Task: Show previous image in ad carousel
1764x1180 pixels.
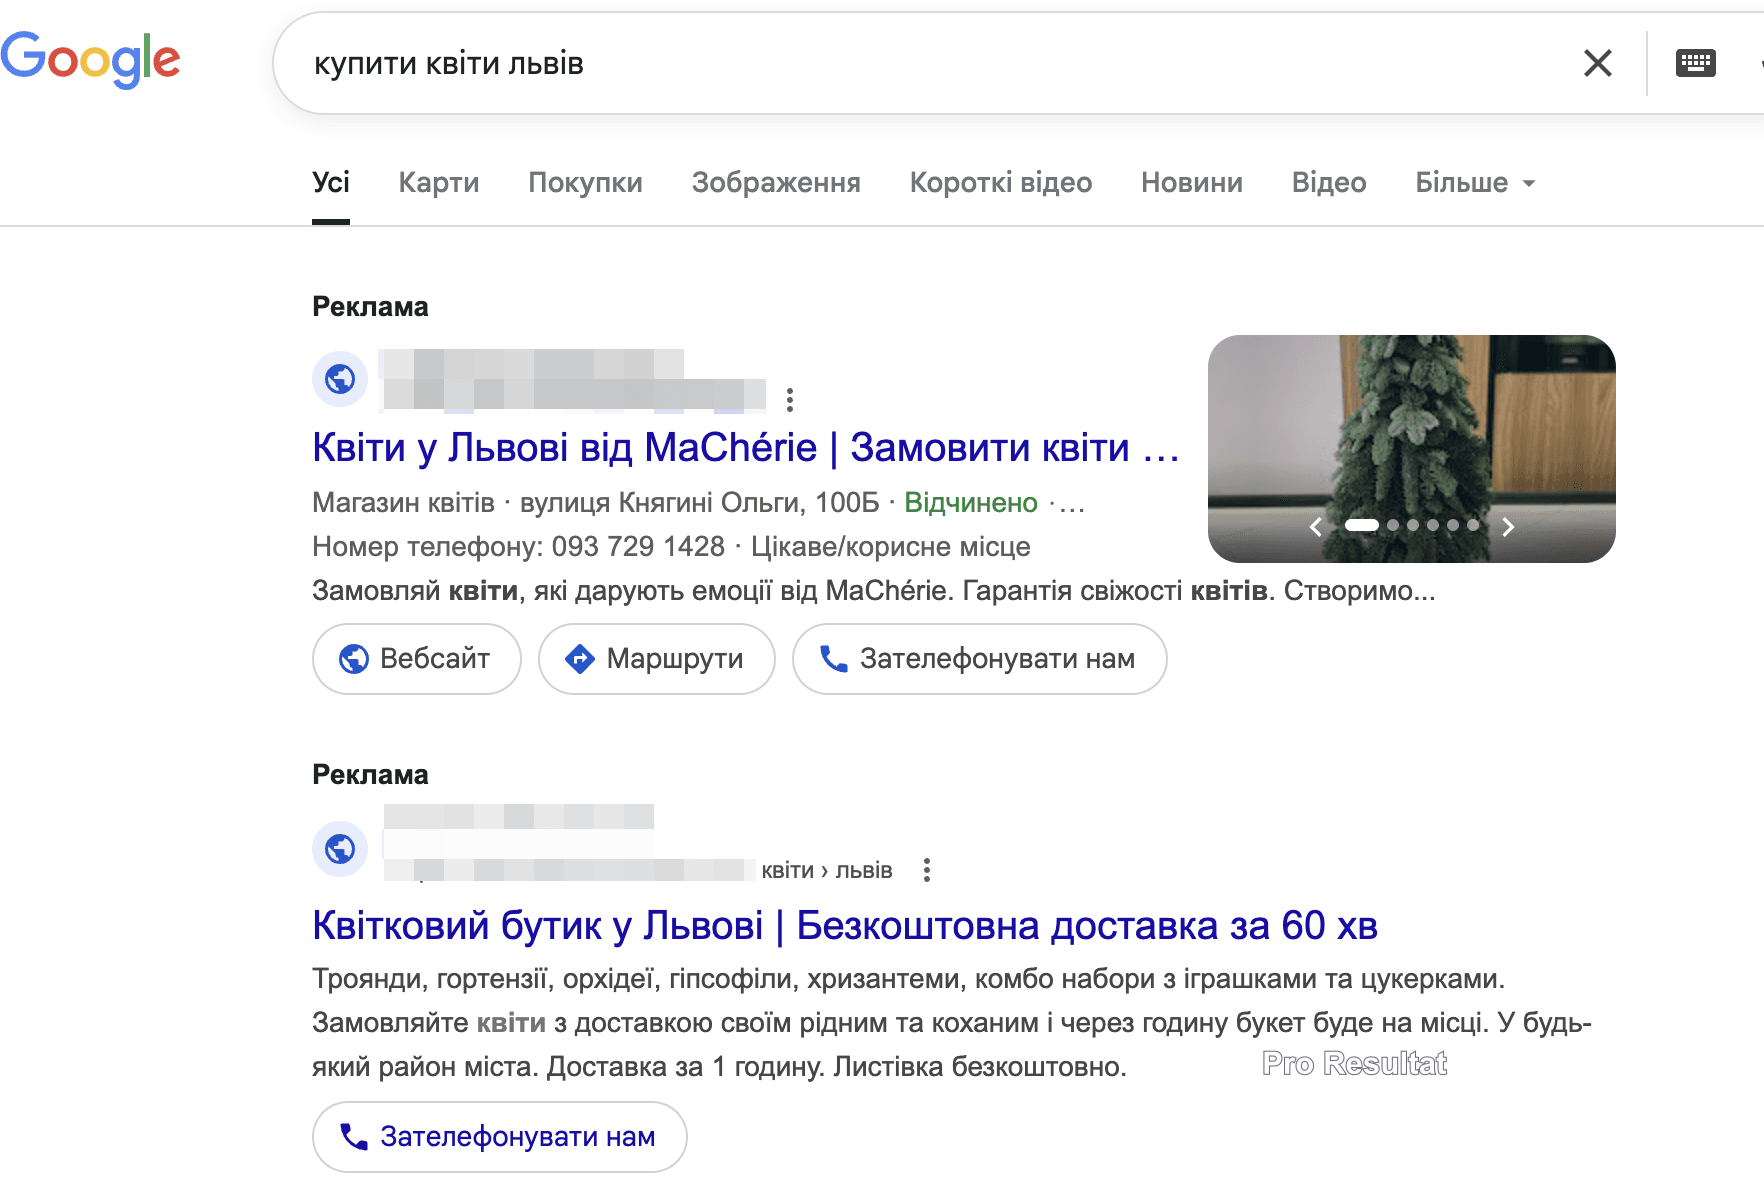Action: point(1316,527)
